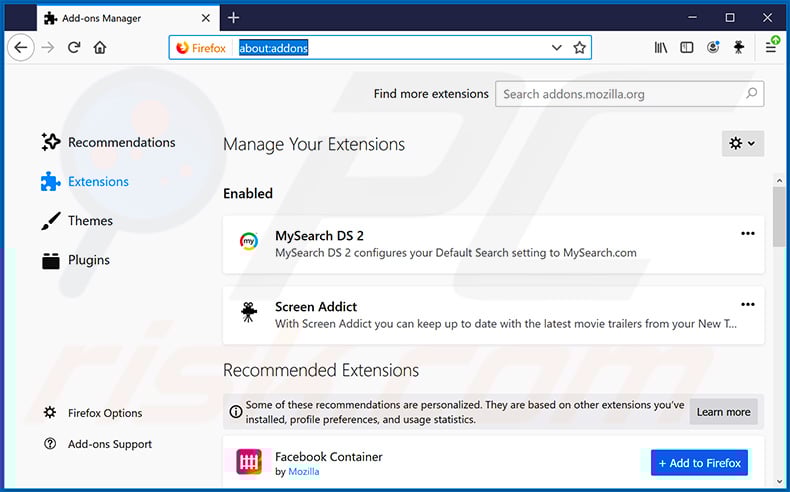790x492 pixels.
Task: Click the page scrollbar thumb
Action: pyautogui.click(x=779, y=218)
